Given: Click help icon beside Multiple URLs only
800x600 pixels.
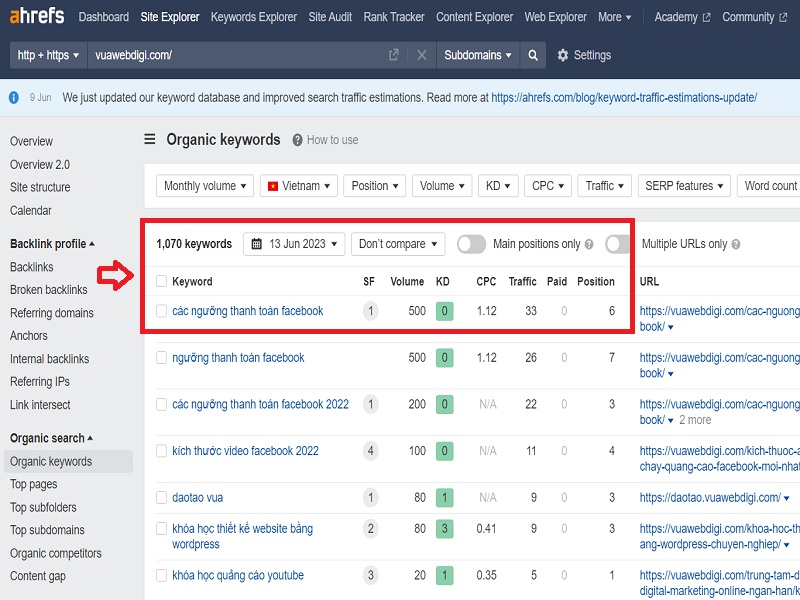Looking at the screenshot, I should click(x=736, y=244).
